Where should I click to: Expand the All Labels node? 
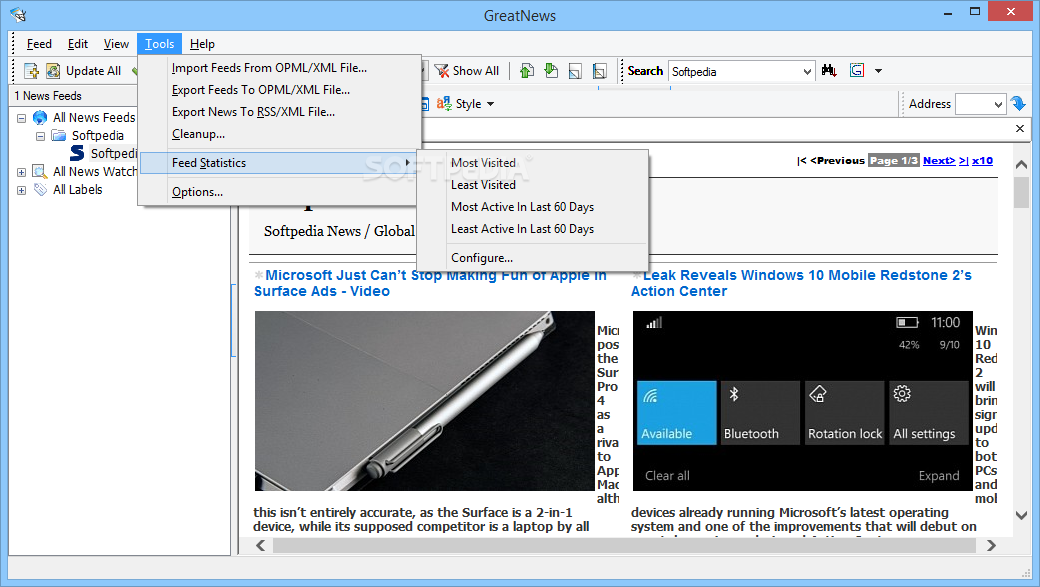pyautogui.click(x=21, y=190)
